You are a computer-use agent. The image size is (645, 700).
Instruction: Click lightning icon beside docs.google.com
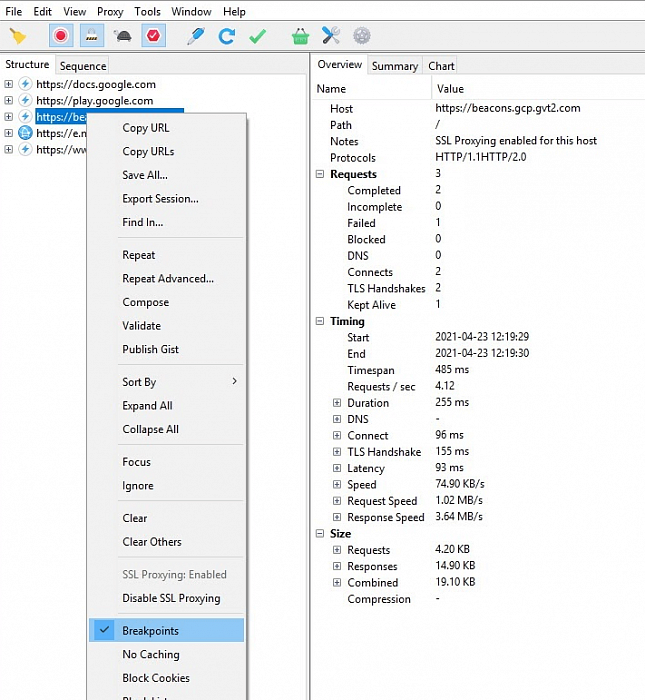tap(25, 84)
